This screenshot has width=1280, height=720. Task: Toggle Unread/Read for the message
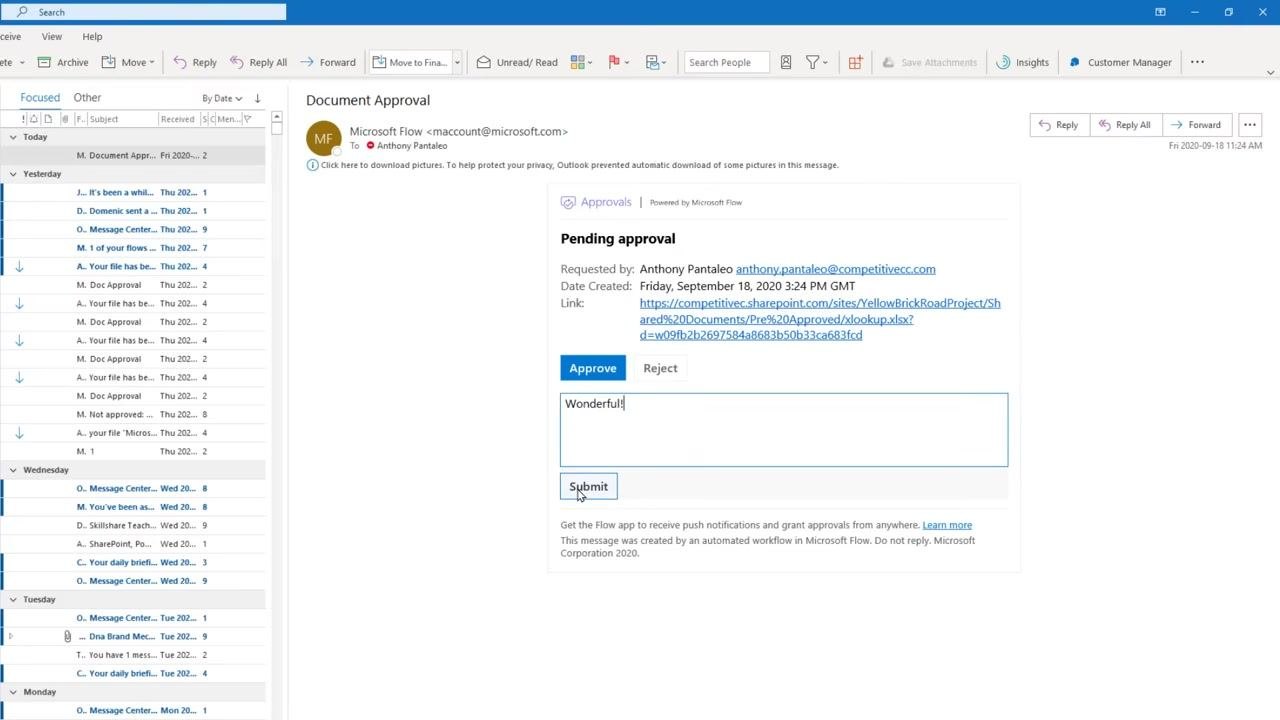coord(517,62)
